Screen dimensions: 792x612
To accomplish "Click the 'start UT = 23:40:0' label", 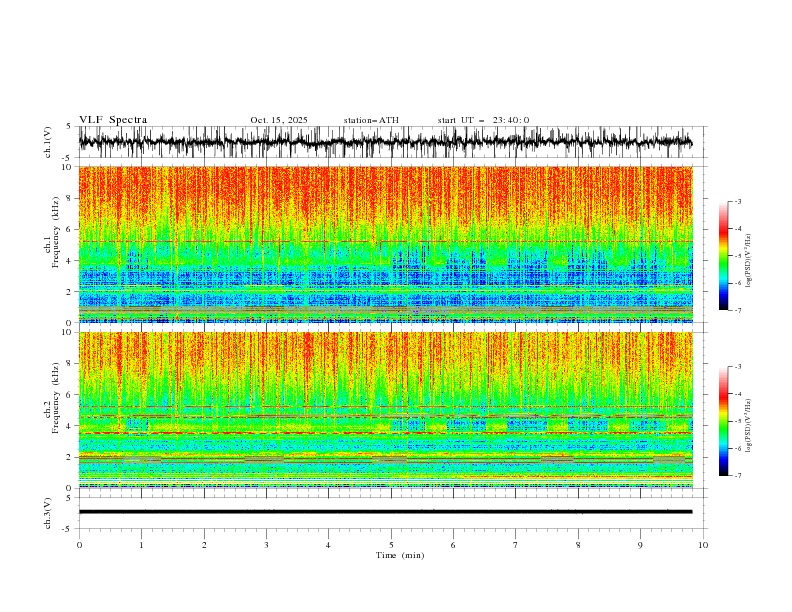I will click(483, 120).
